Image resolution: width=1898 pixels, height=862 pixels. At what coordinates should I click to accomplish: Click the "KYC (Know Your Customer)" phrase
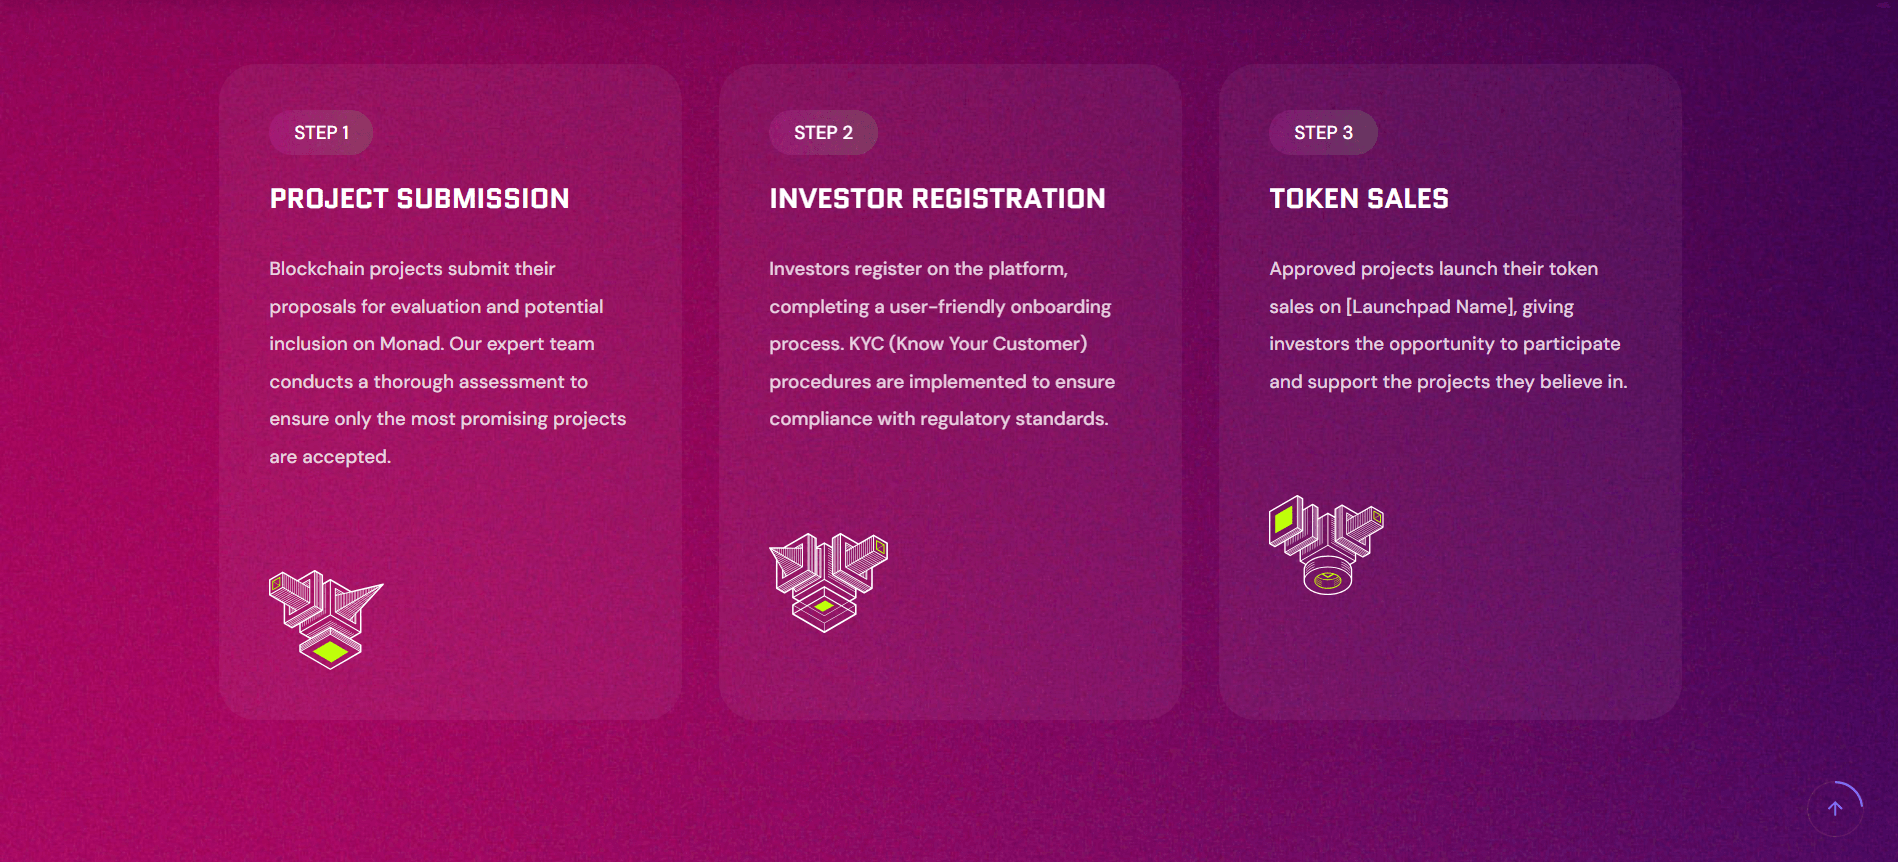[x=967, y=344]
